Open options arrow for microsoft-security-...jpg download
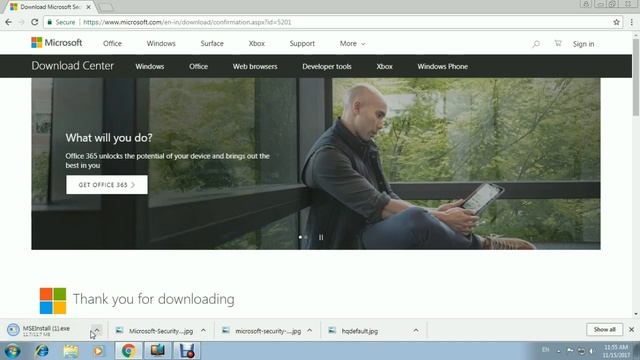Screen dimensions: 640x360 310,331
